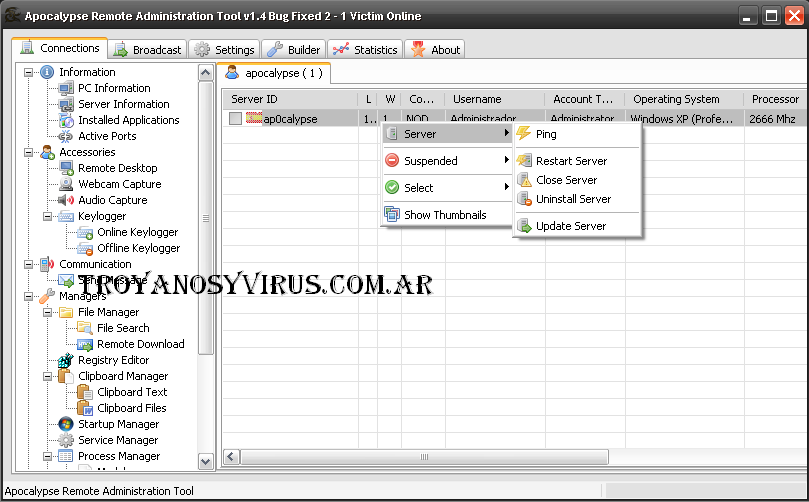Viewport: 809px width, 502px height.
Task: Click the Uninstall Server icon
Action: (524, 199)
